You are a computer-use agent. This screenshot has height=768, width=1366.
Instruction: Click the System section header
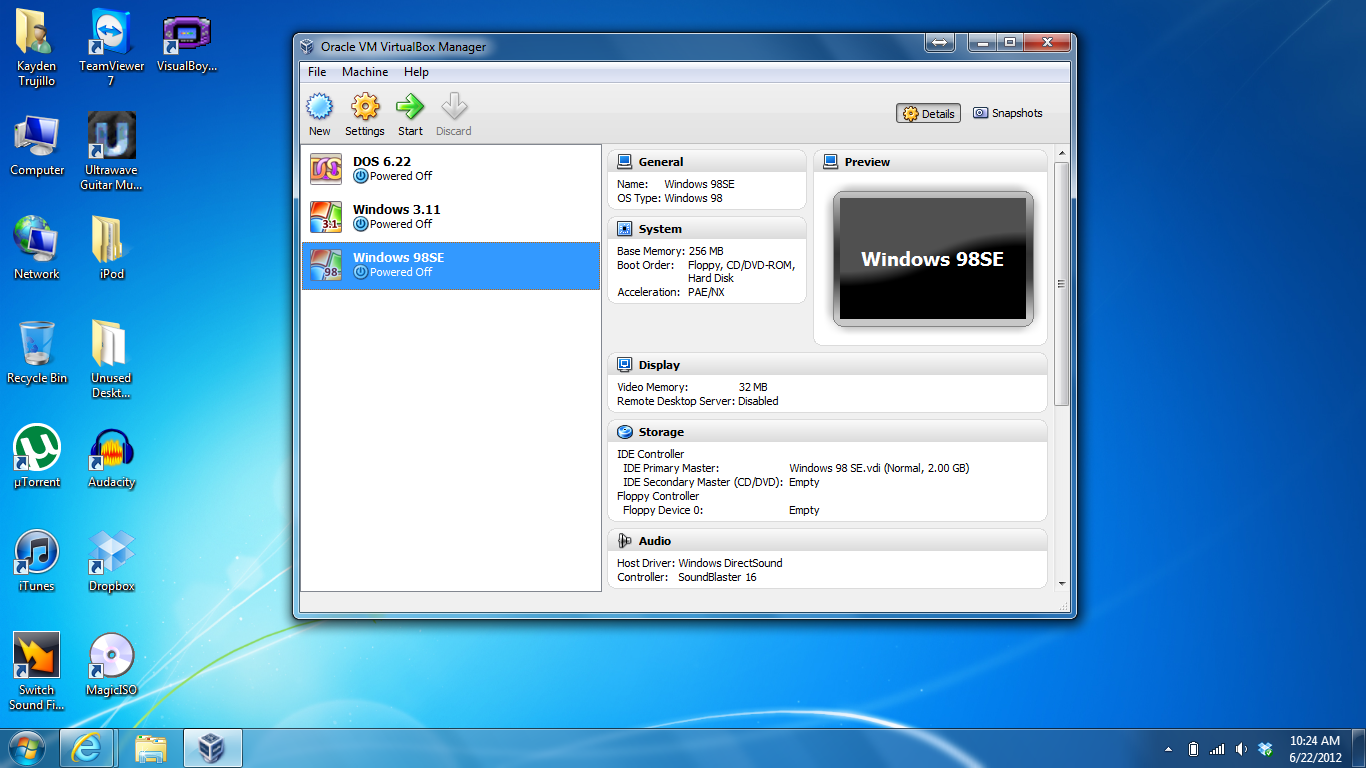[x=706, y=228]
